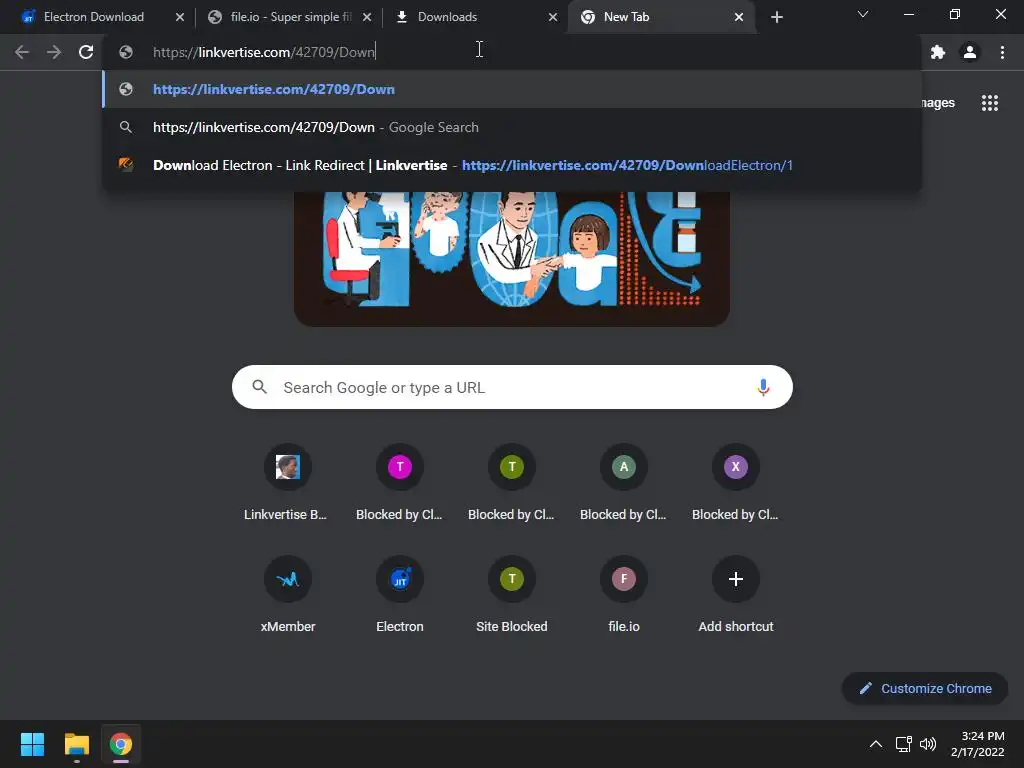
Task: Open the file.io shortcut tile
Action: coord(624,595)
